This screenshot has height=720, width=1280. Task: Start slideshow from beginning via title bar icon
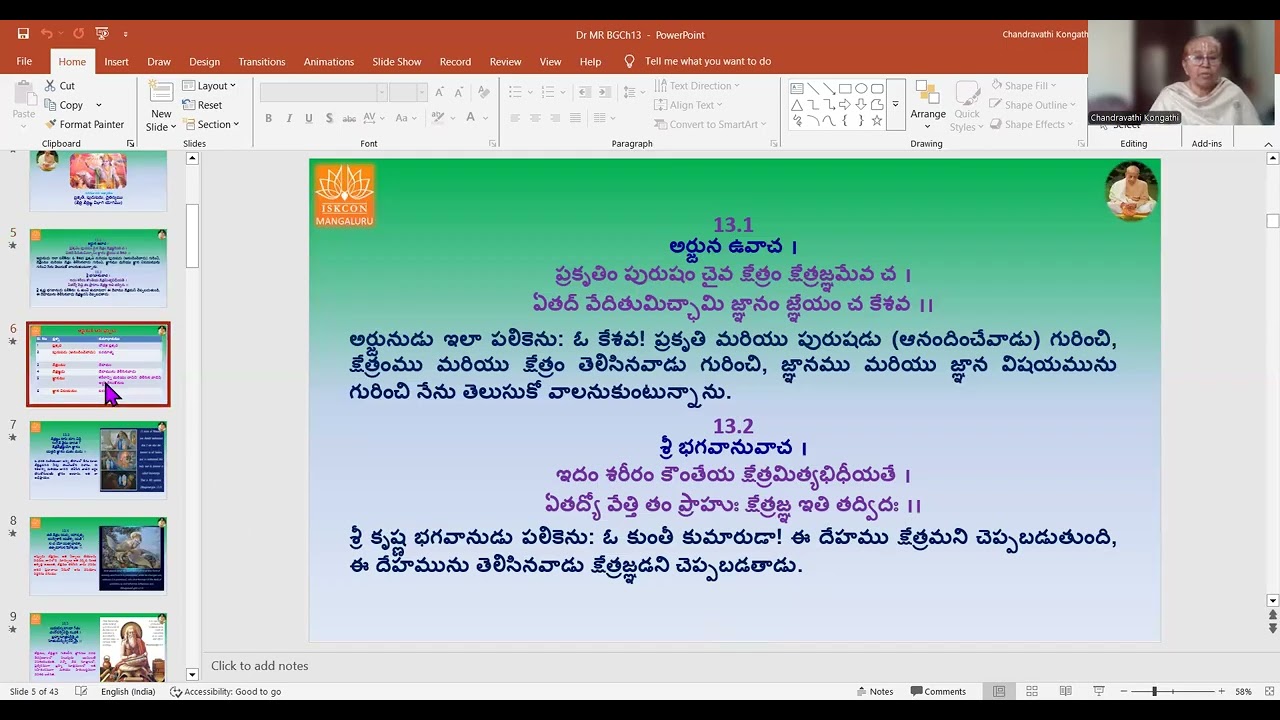(x=101, y=34)
